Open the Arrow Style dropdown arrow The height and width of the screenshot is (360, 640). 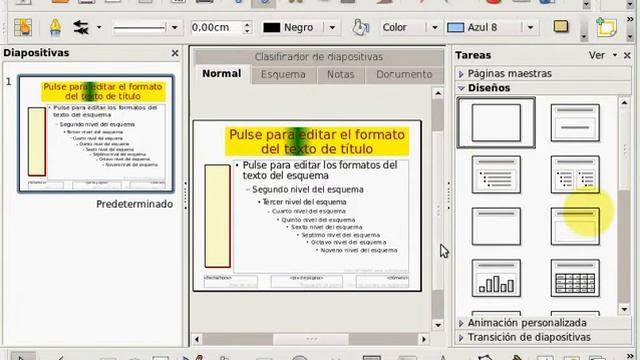99,28
